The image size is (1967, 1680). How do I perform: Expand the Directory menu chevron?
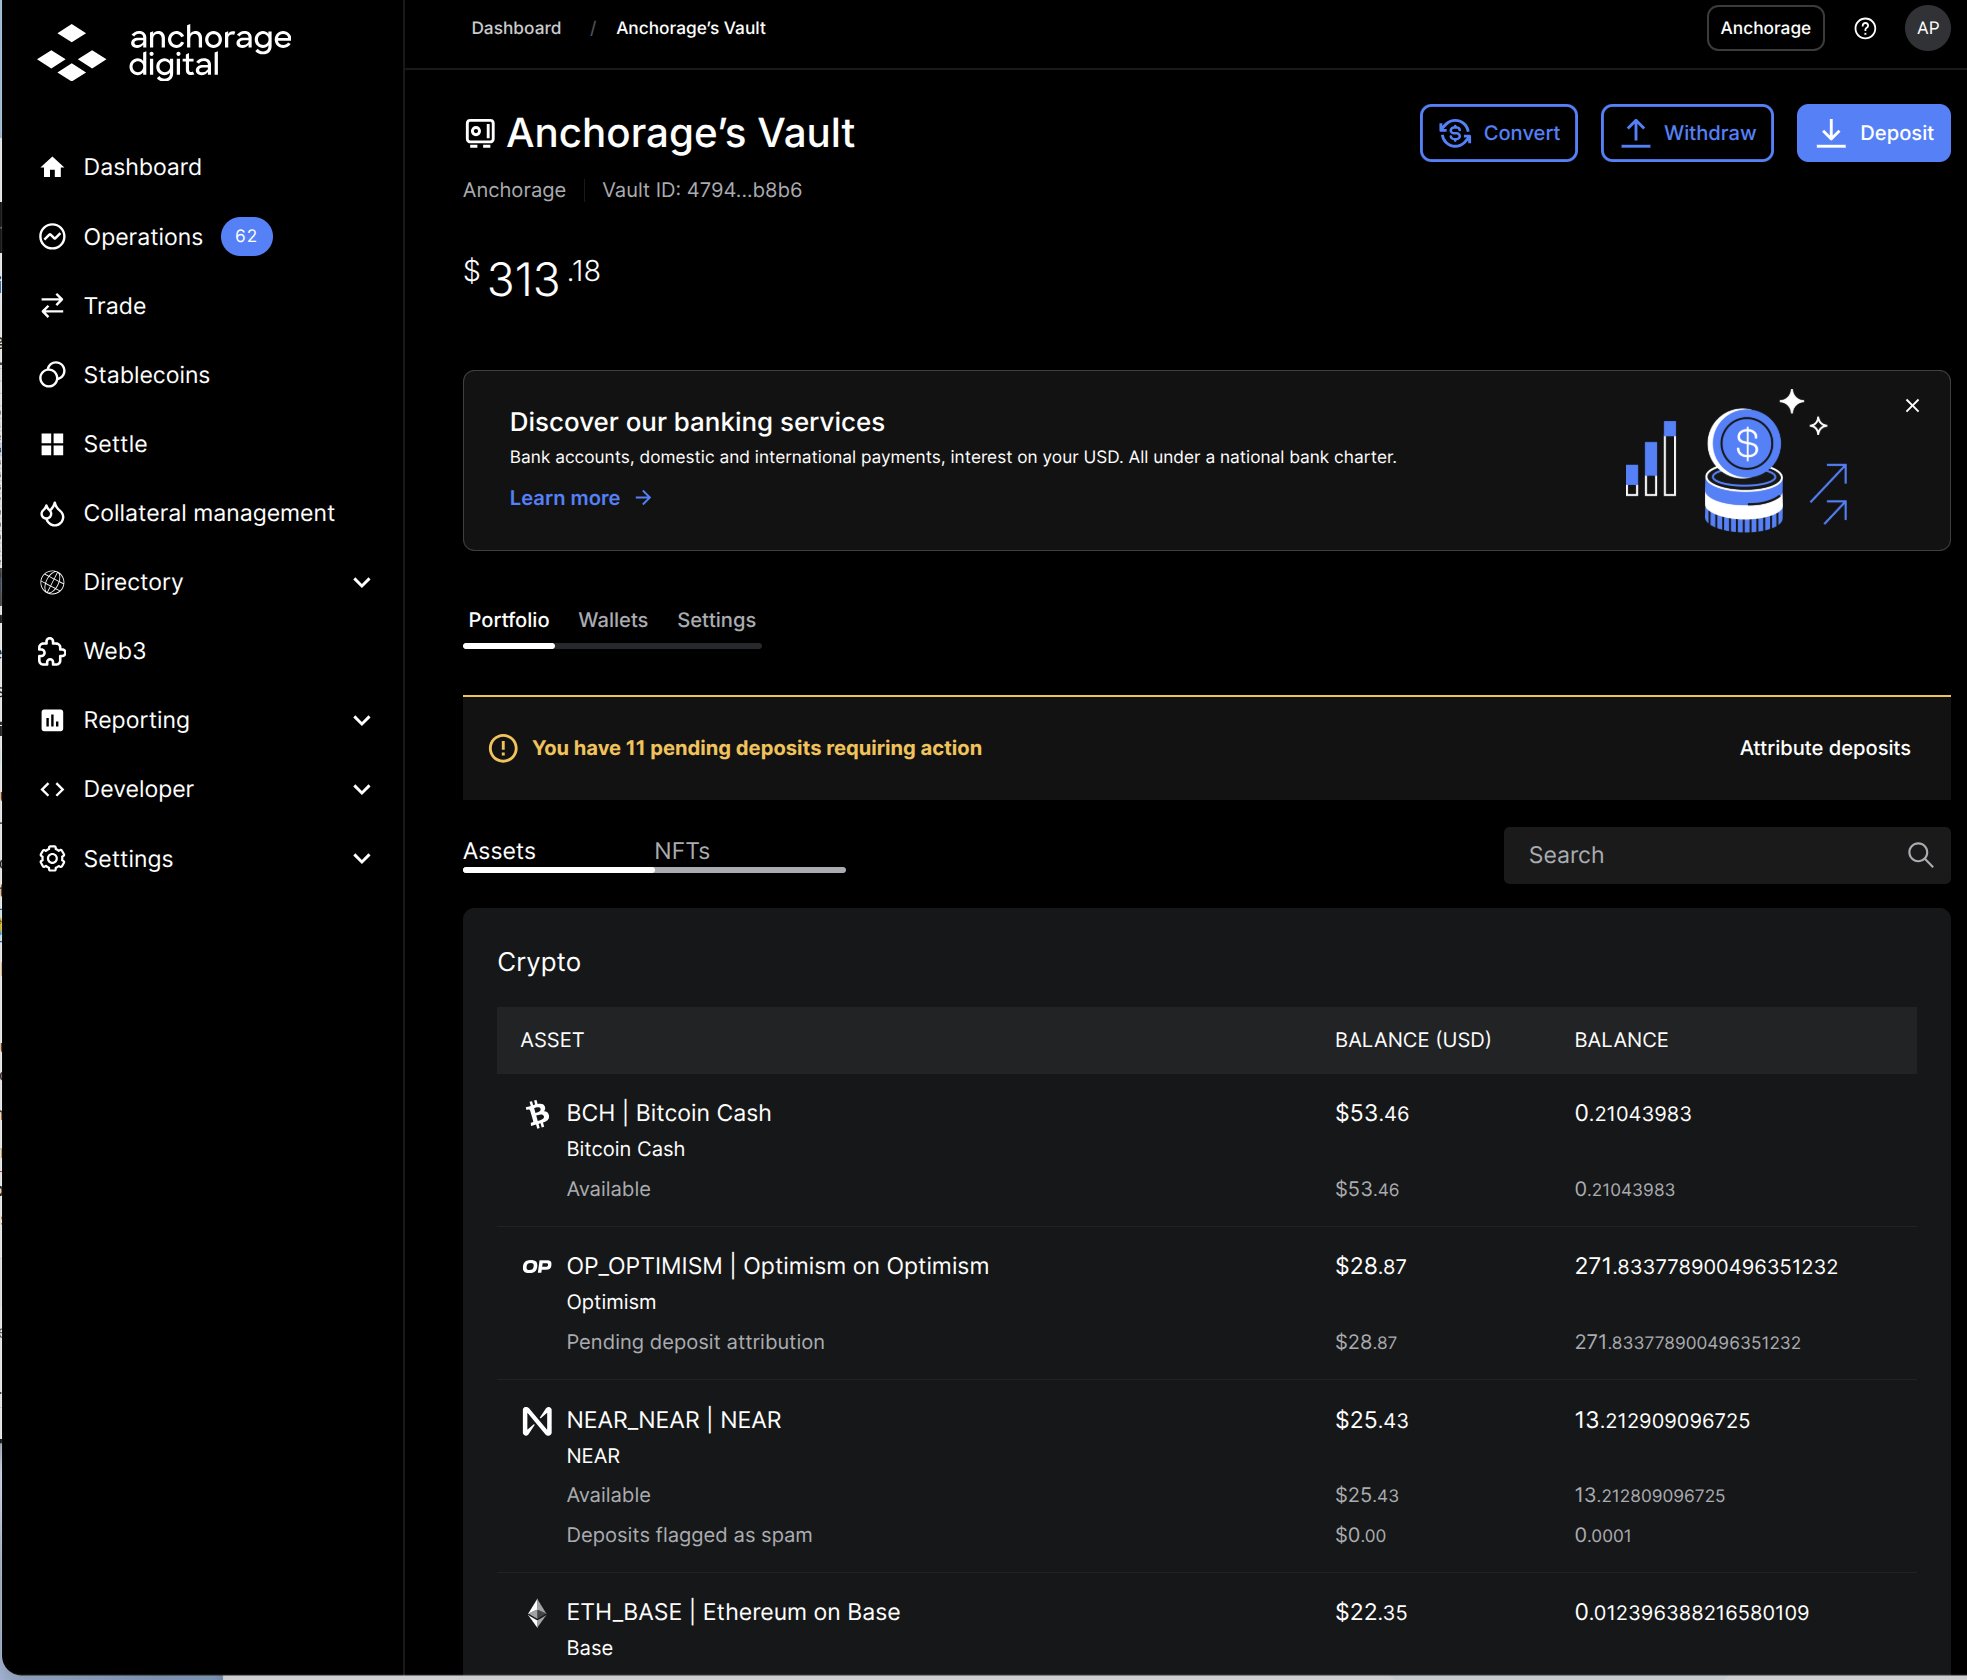point(362,582)
